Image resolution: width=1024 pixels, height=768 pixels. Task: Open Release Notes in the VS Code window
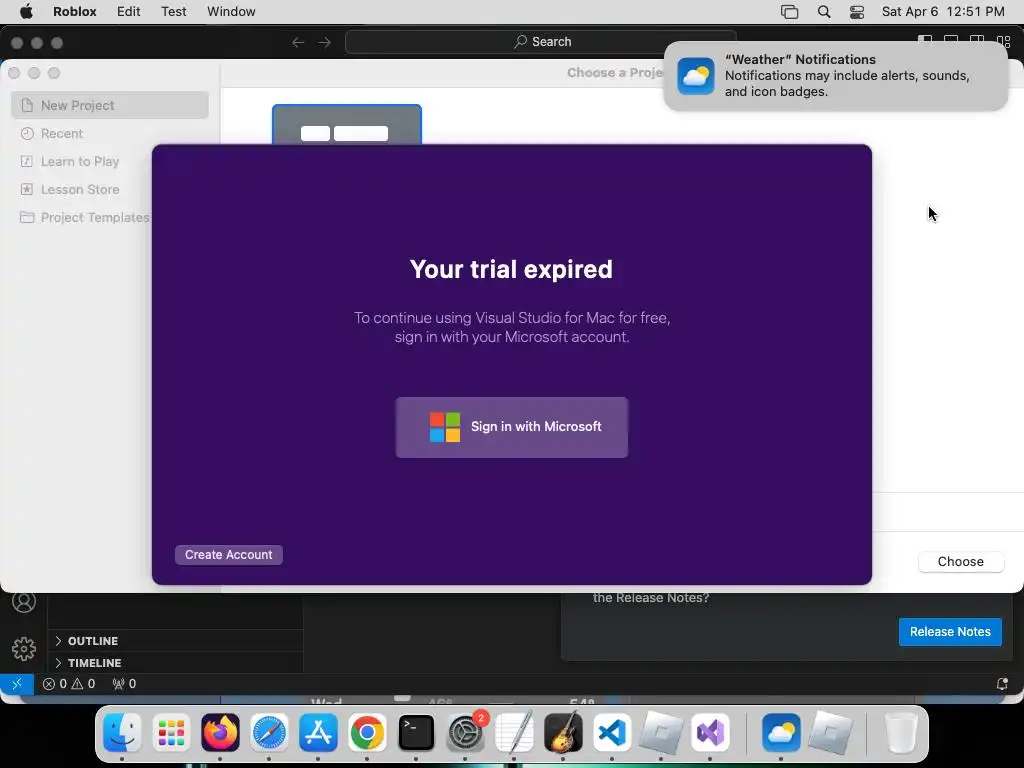click(950, 632)
